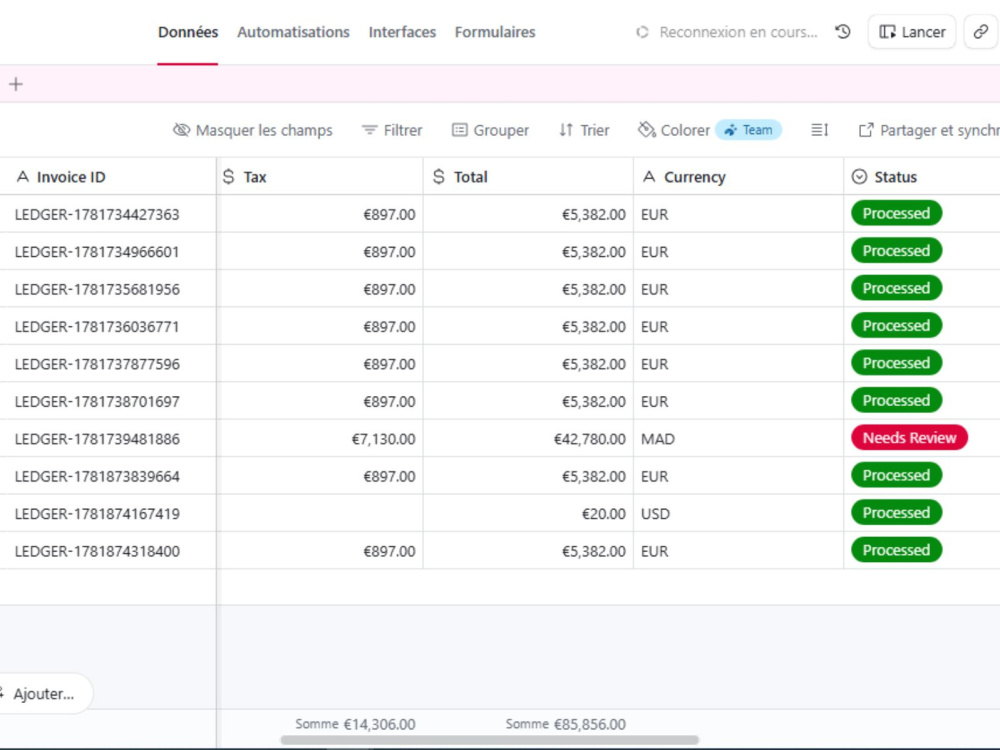Image resolution: width=1000 pixels, height=750 pixels.
Task: Click the Lancer button
Action: pyautogui.click(x=912, y=32)
